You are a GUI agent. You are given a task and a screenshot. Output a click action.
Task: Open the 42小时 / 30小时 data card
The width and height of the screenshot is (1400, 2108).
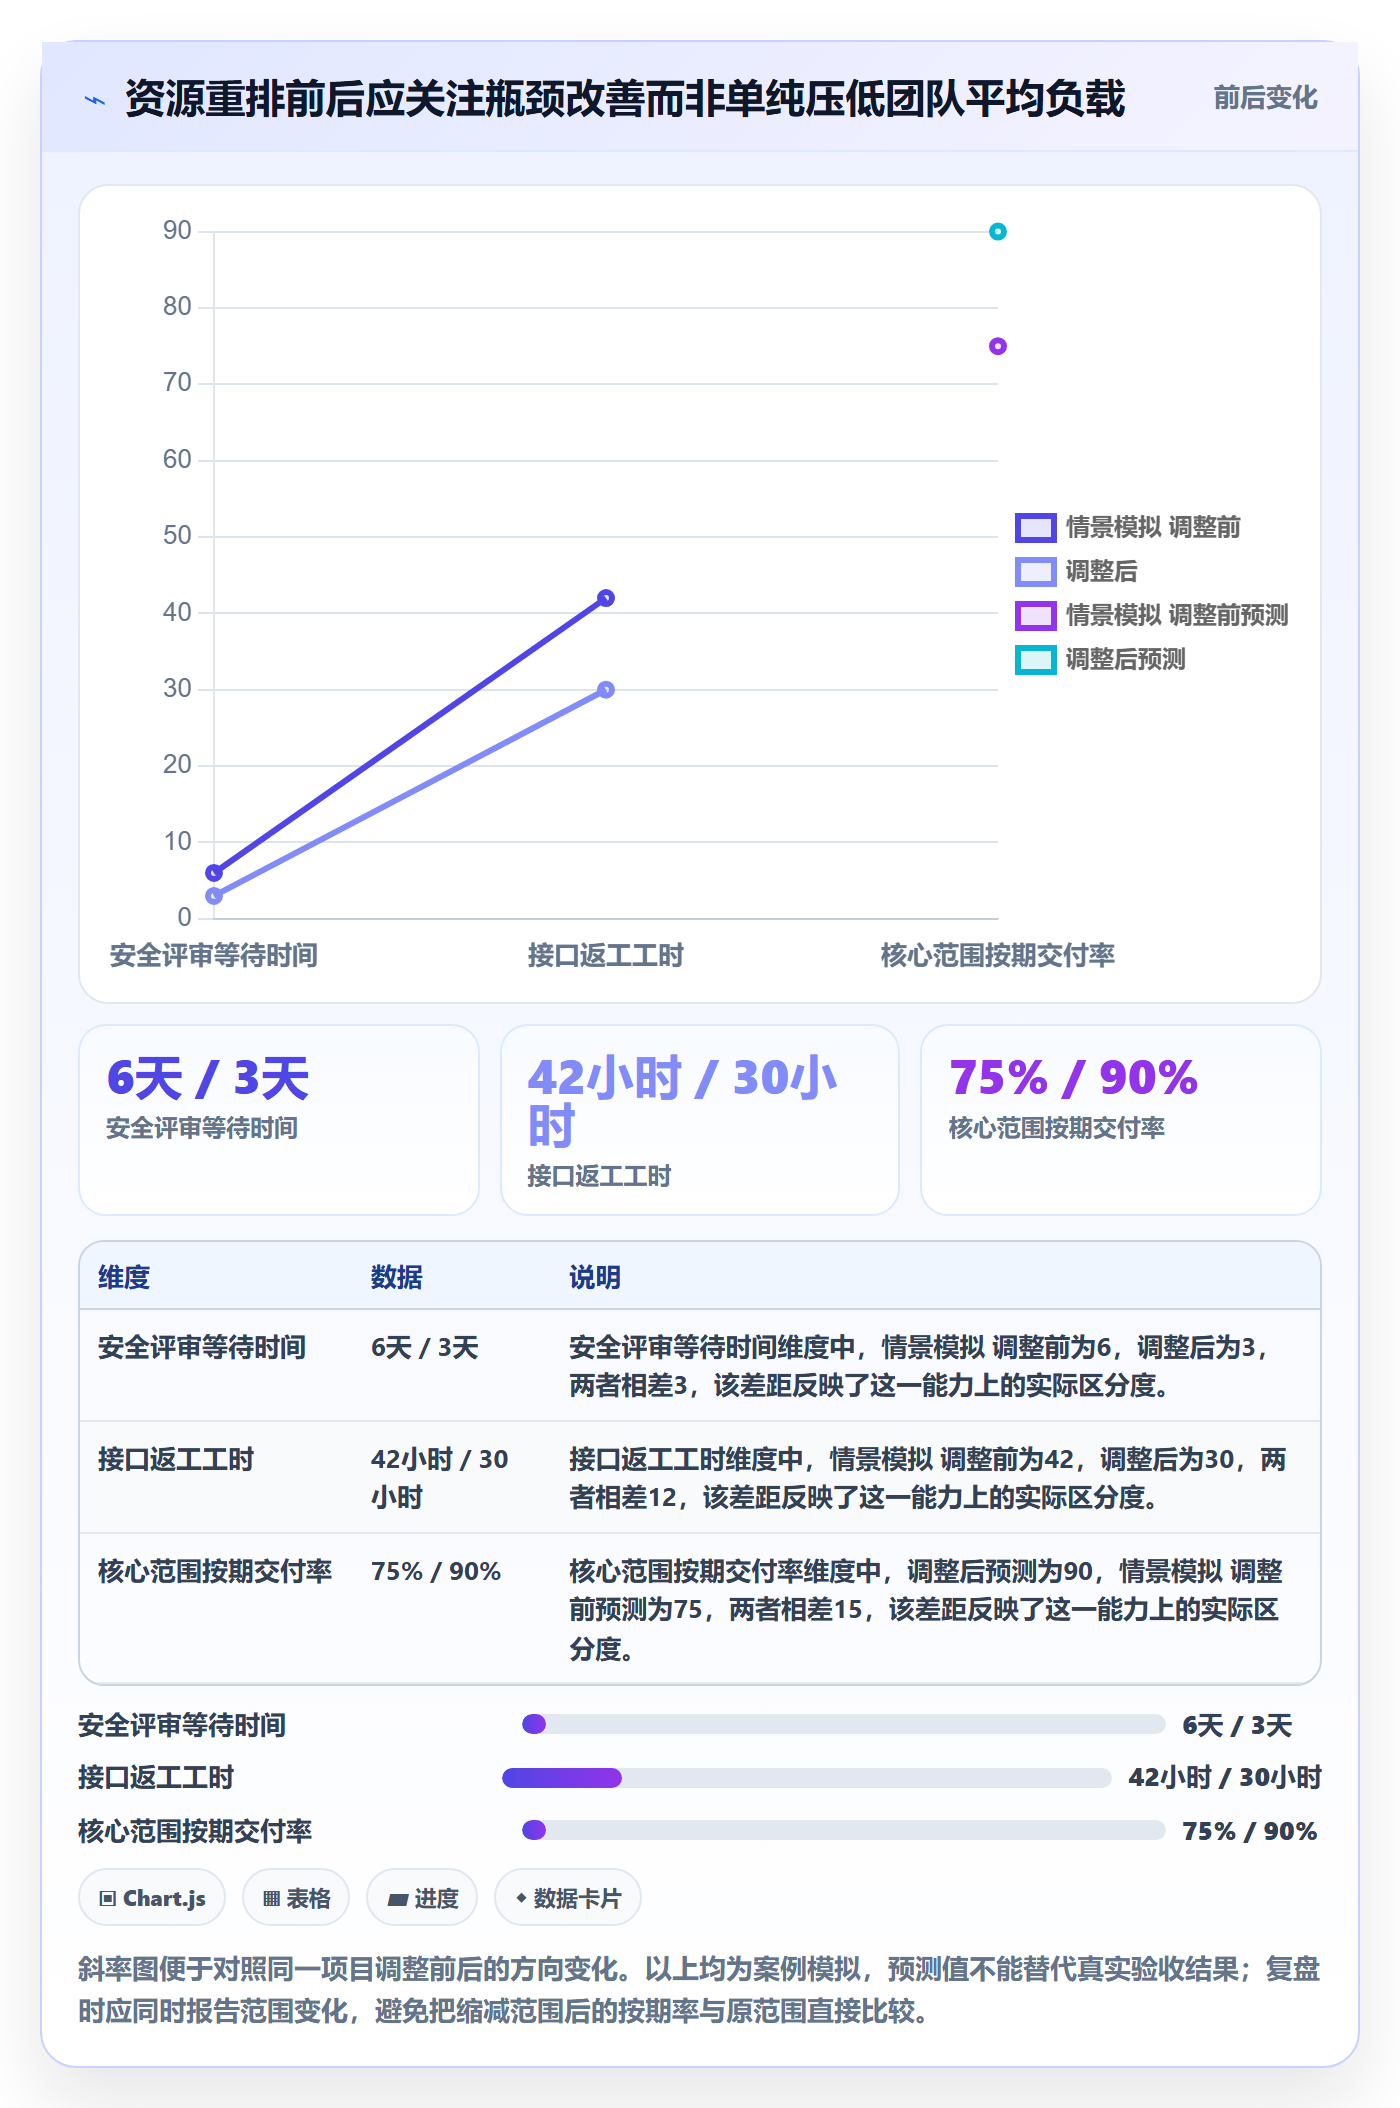tap(700, 1120)
